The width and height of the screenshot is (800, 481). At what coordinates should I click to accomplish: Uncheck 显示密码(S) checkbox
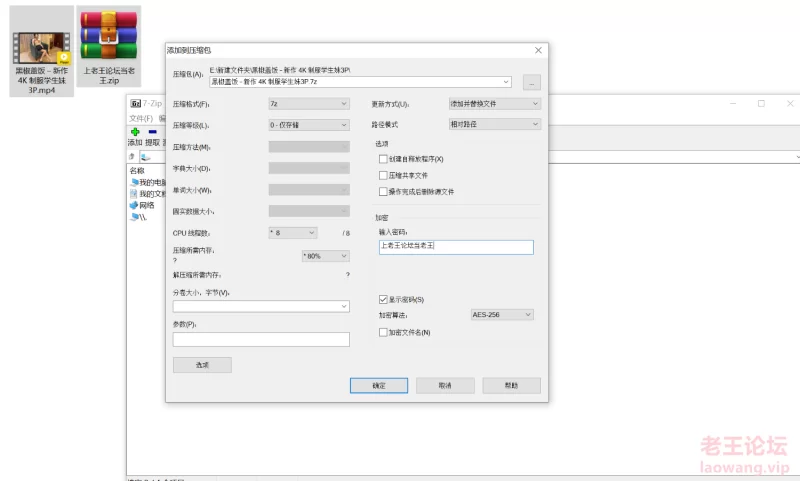tap(383, 299)
